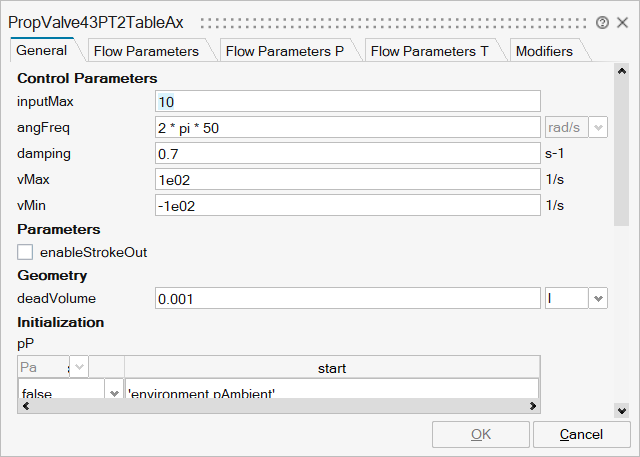The width and height of the screenshot is (640, 457).
Task: Open the Flow Parameters P tab
Action: [284, 51]
